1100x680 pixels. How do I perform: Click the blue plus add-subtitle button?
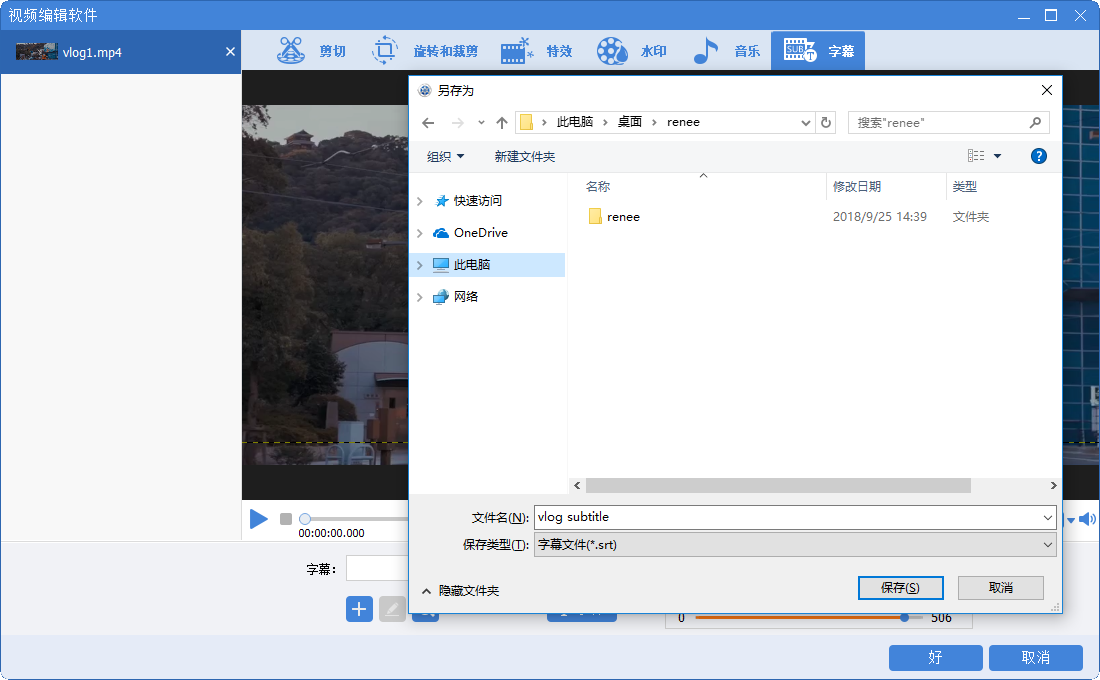359,608
